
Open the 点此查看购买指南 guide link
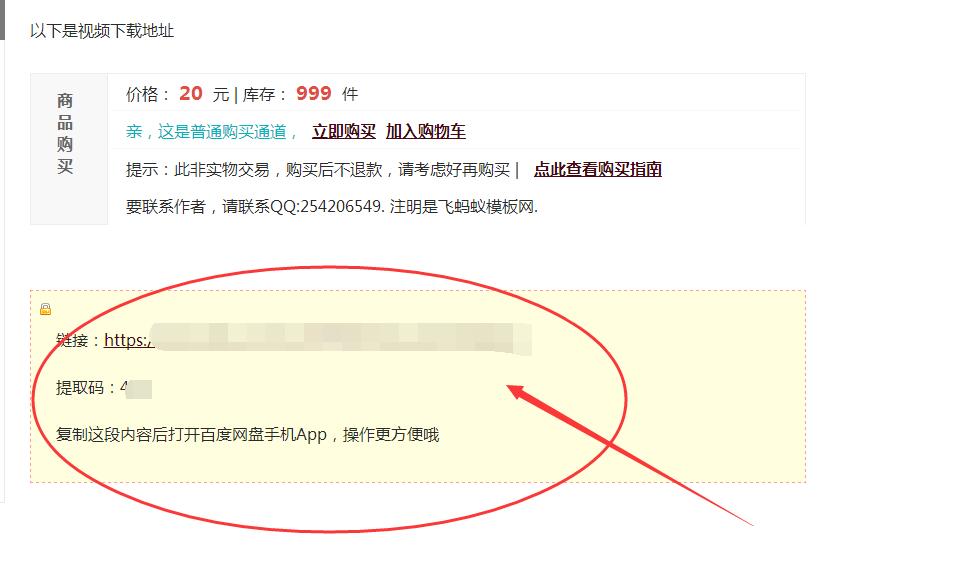tap(598, 169)
